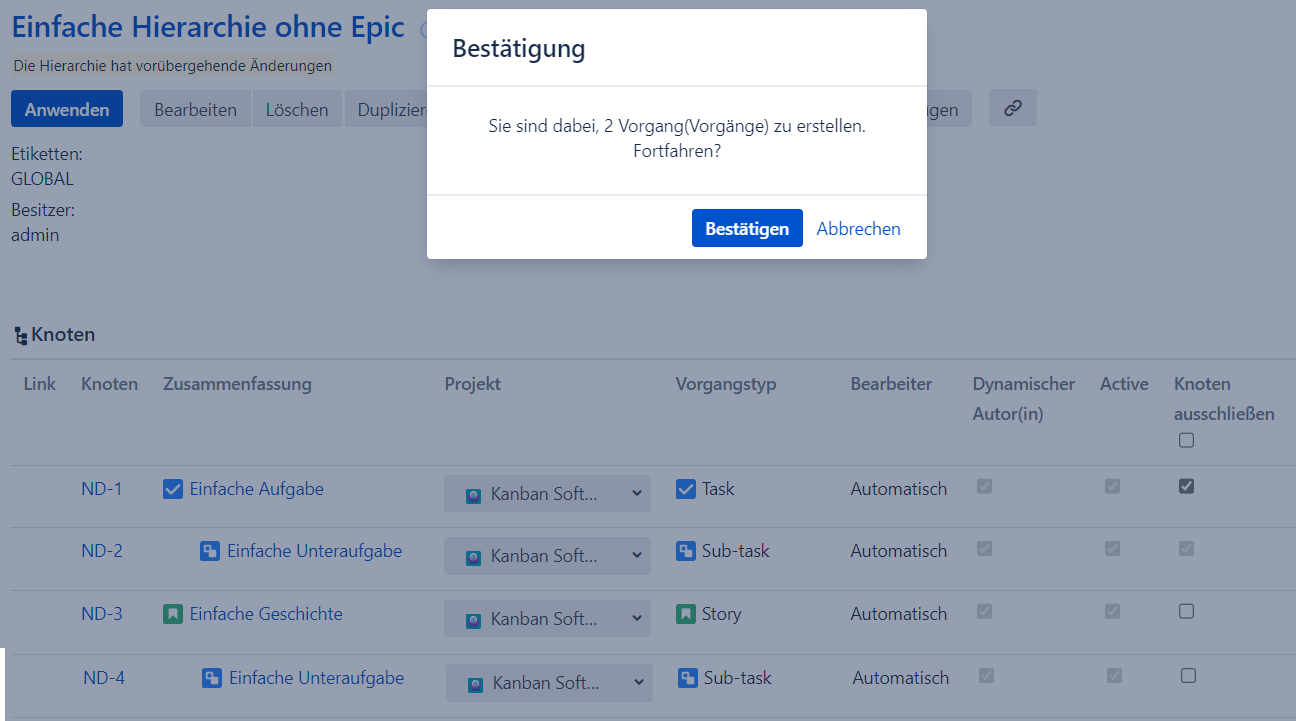Image resolution: width=1296 pixels, height=721 pixels.
Task: Click Abbrechen to cancel the confirmation
Action: coord(858,229)
